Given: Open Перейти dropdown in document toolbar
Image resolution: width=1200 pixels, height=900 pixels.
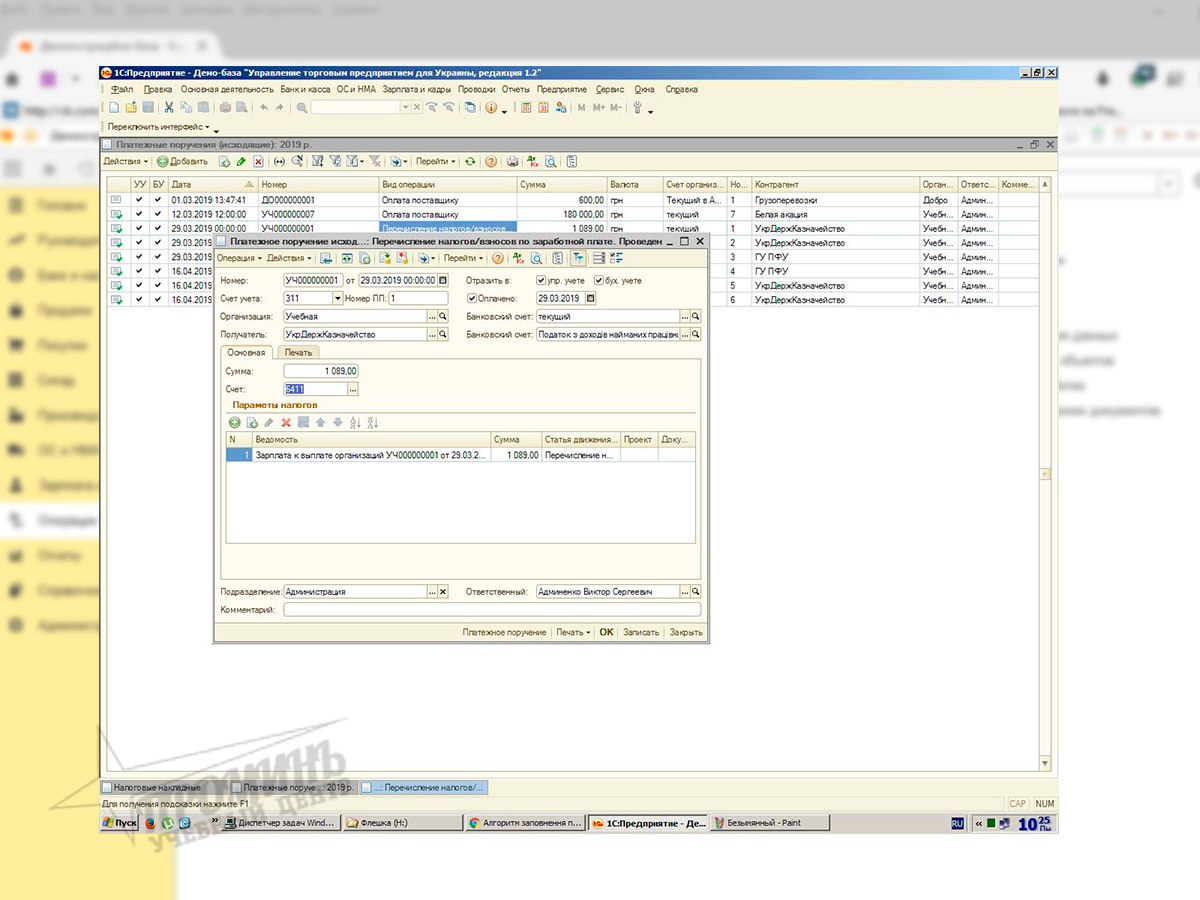Looking at the screenshot, I should click(464, 258).
